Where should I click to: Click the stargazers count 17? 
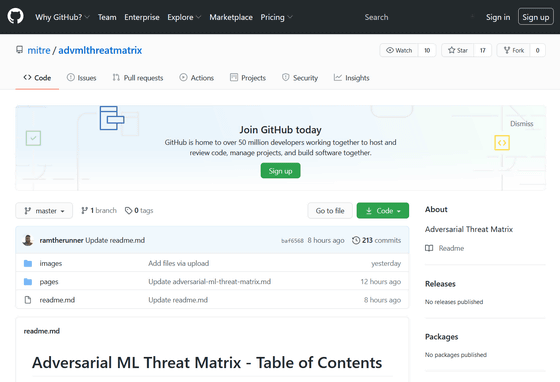click(483, 50)
